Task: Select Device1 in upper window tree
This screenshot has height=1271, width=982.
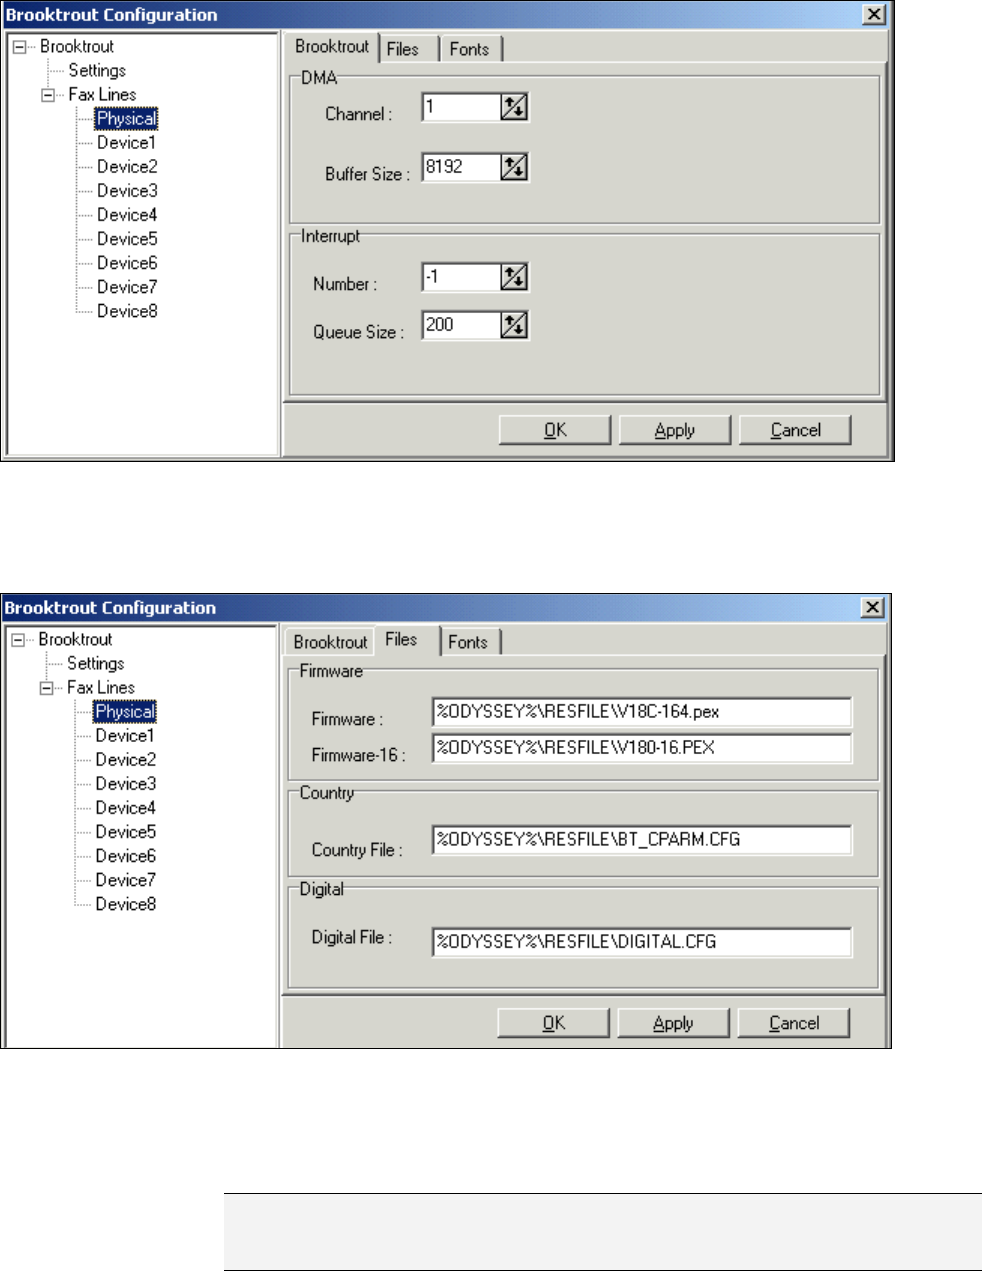Action: [x=126, y=143]
